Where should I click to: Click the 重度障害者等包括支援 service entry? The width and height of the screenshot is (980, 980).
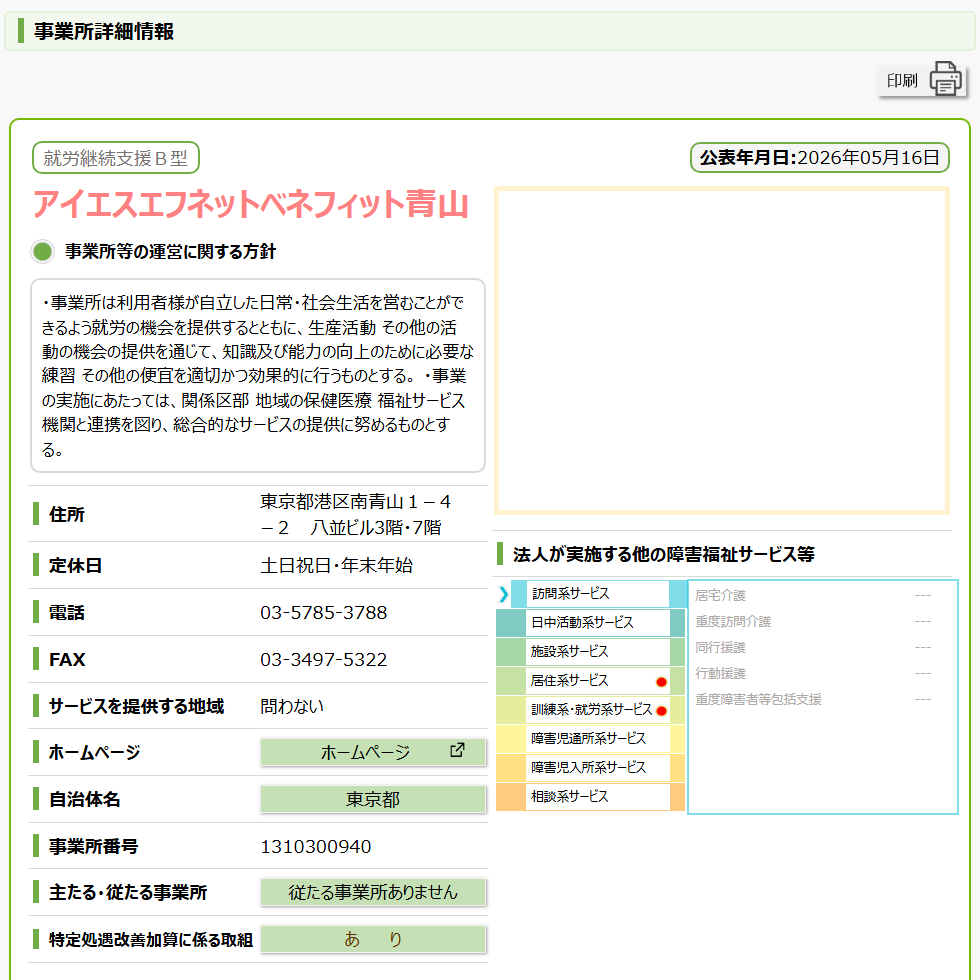click(x=758, y=699)
